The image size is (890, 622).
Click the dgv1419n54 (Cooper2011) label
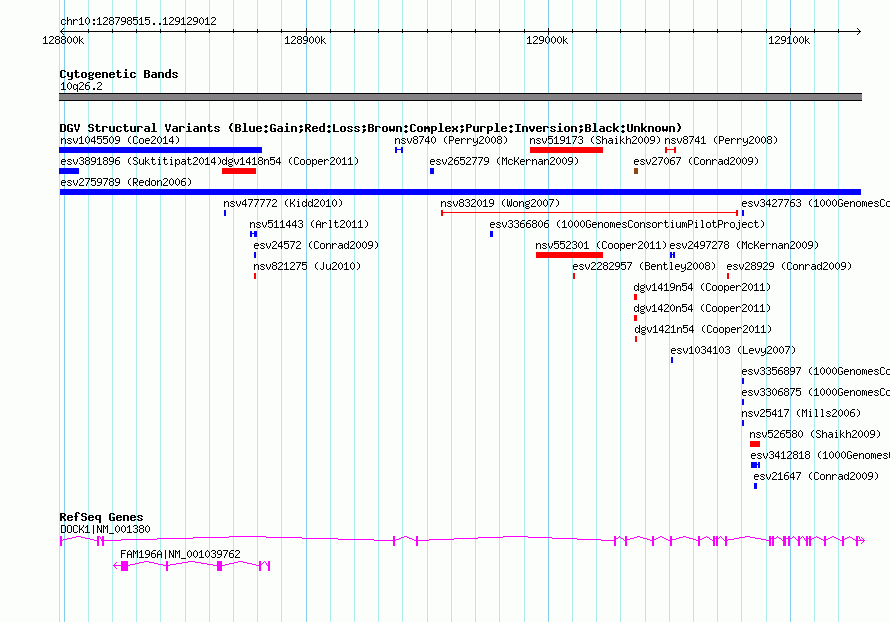702,287
